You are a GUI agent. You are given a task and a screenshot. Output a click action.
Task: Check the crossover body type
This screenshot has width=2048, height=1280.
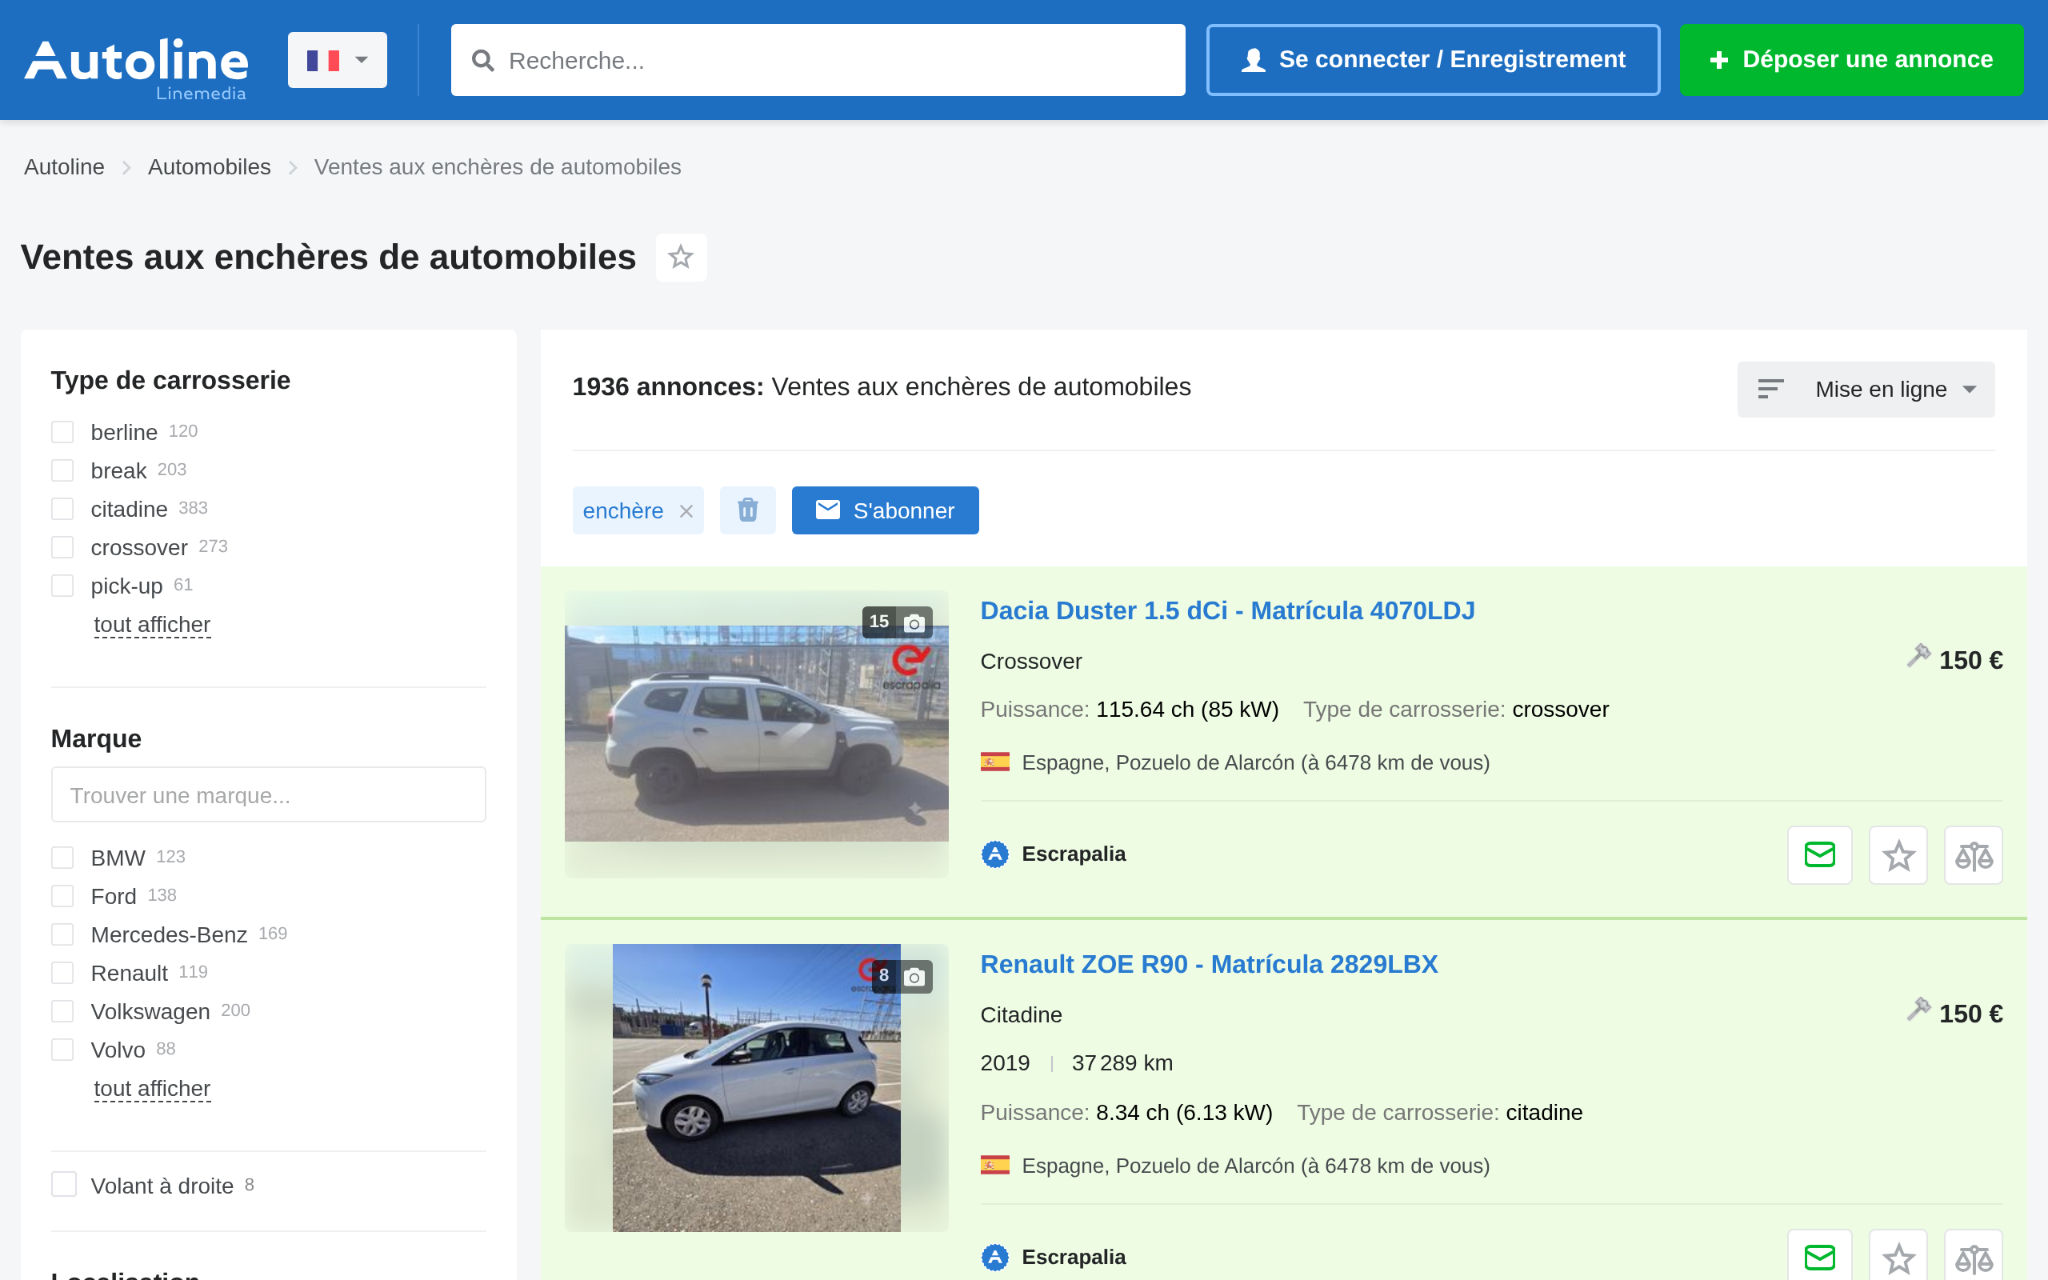coord(63,547)
